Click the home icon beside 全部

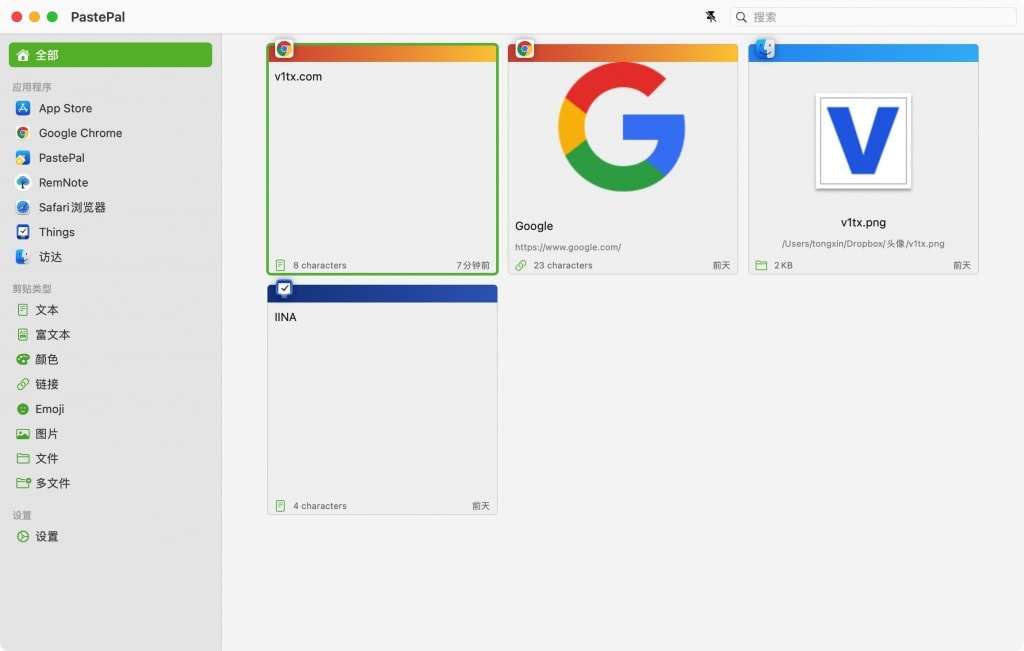[x=23, y=55]
